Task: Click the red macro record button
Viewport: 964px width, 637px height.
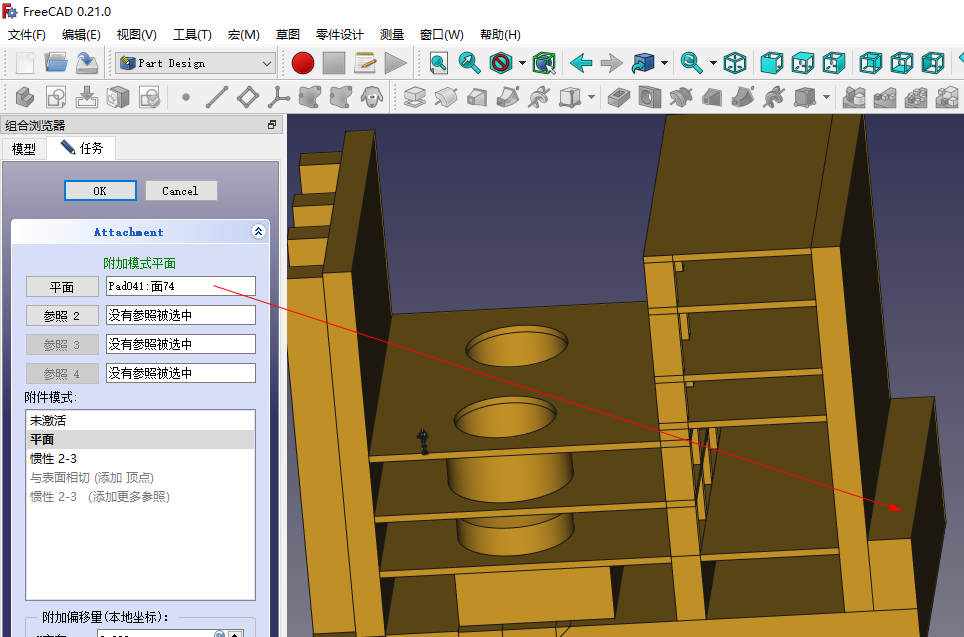Action: (x=303, y=63)
